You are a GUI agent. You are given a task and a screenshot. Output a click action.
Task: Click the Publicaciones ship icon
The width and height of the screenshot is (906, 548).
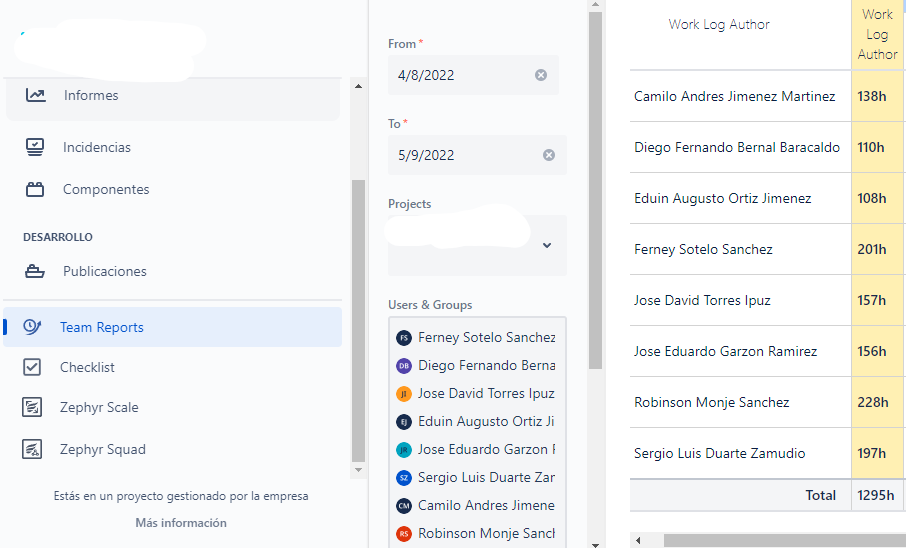pos(35,271)
